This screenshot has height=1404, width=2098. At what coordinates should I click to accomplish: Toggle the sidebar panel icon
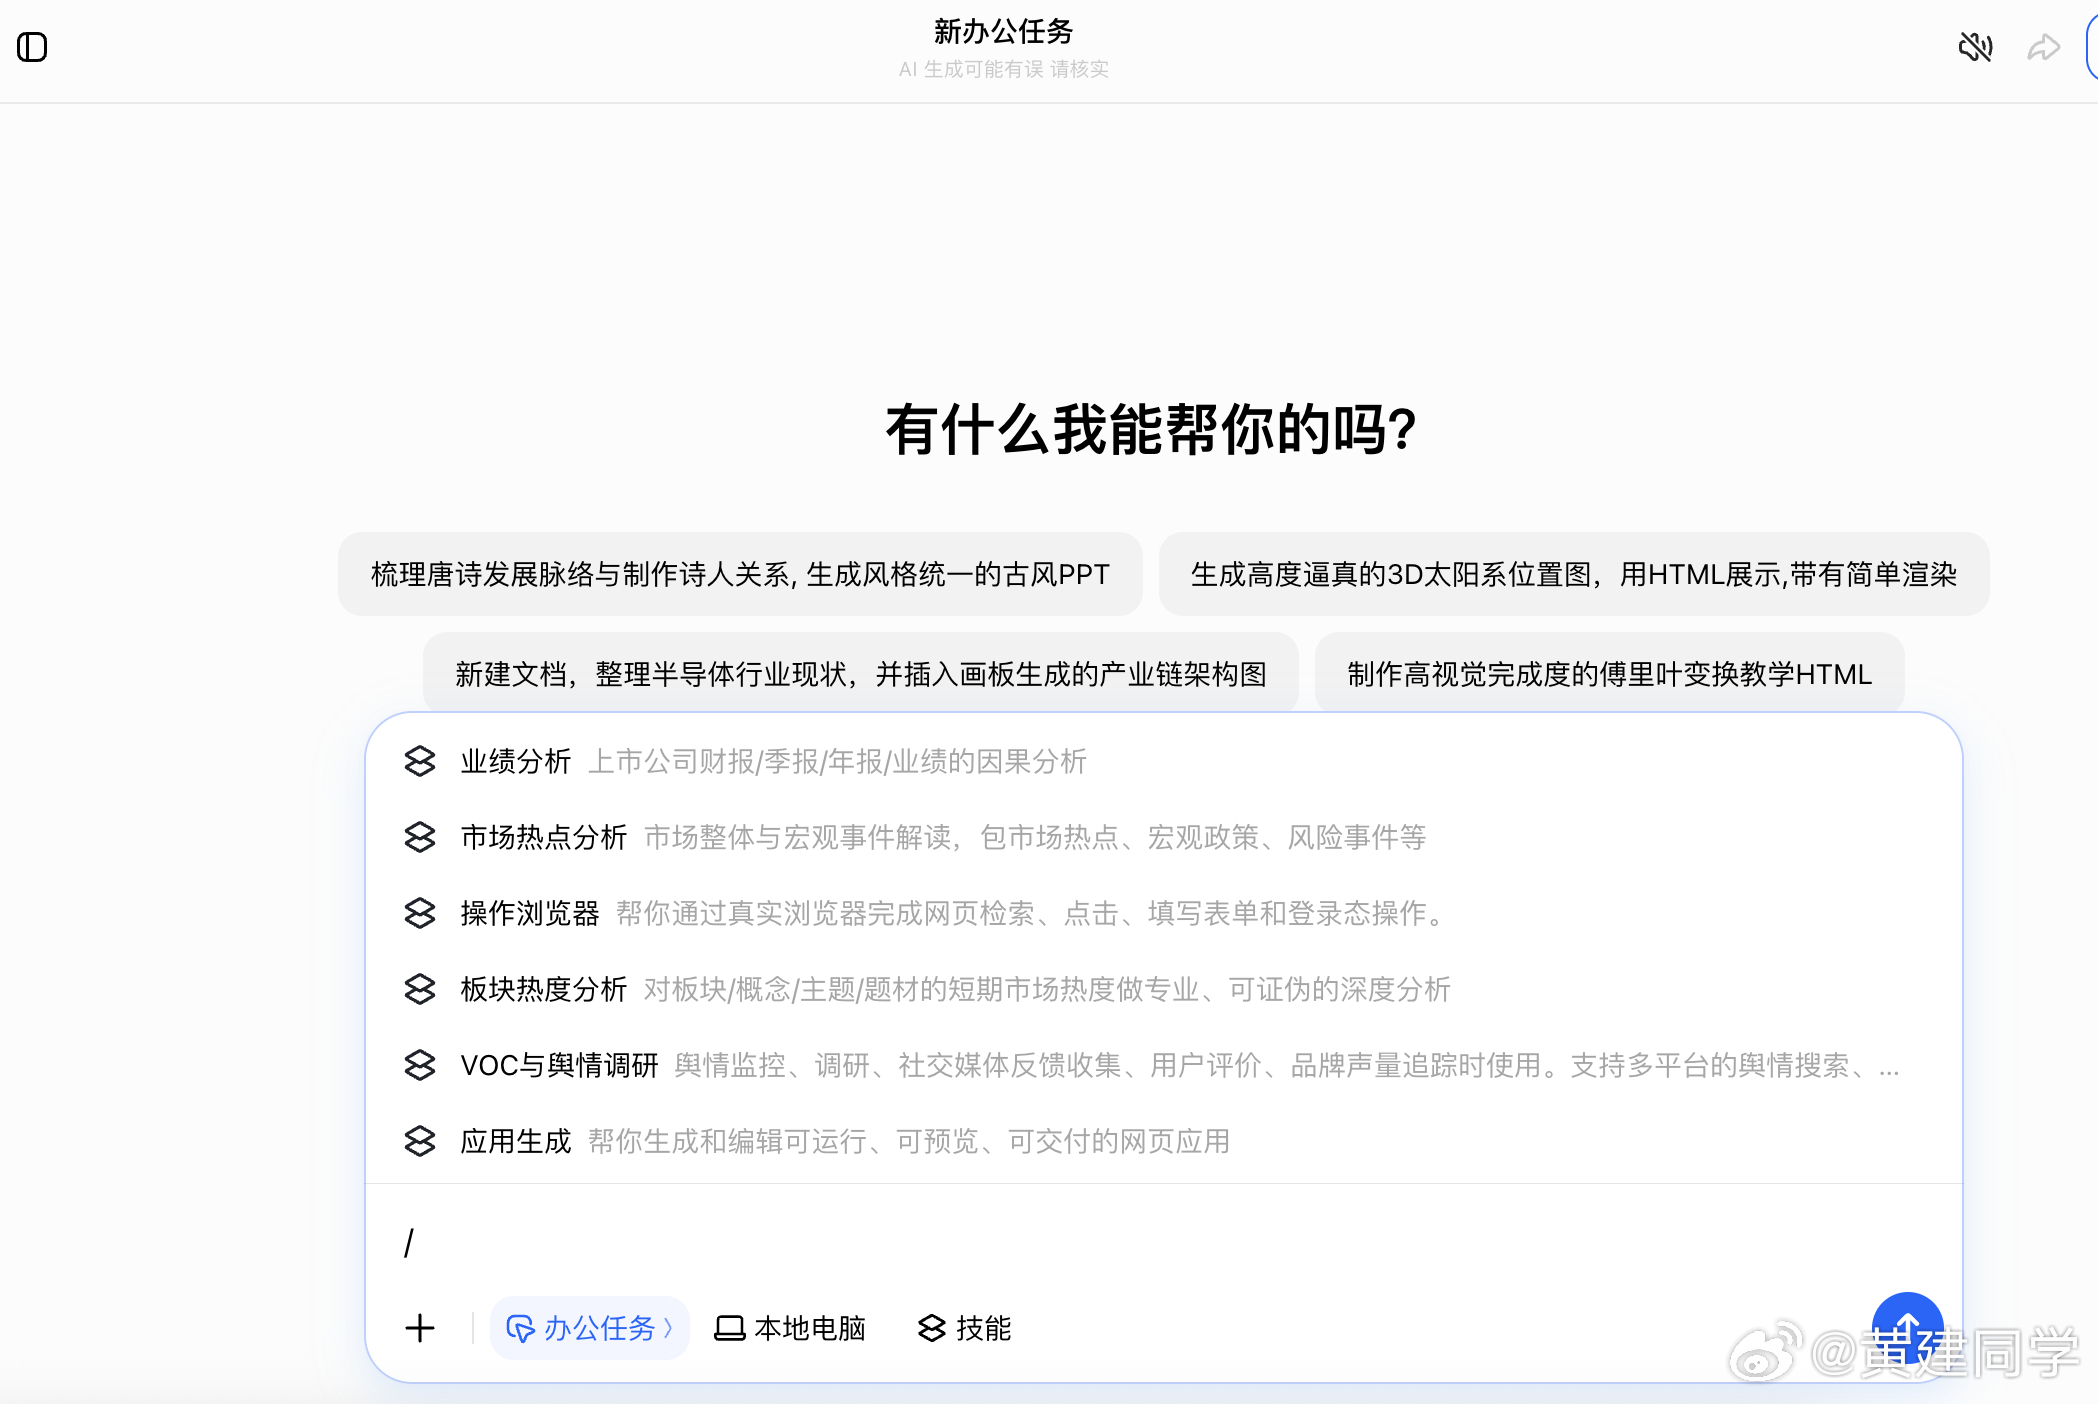pos(32,47)
